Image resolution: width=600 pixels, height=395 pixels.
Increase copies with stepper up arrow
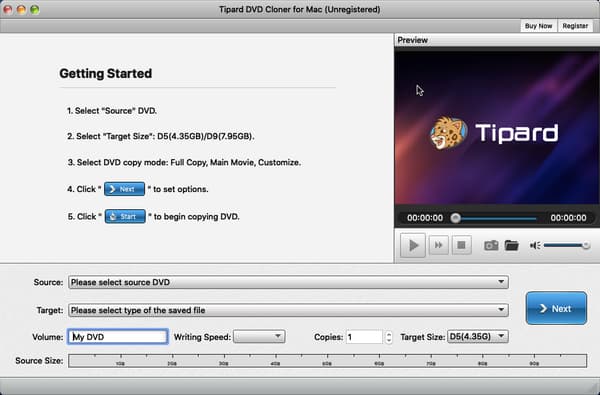[389, 334]
